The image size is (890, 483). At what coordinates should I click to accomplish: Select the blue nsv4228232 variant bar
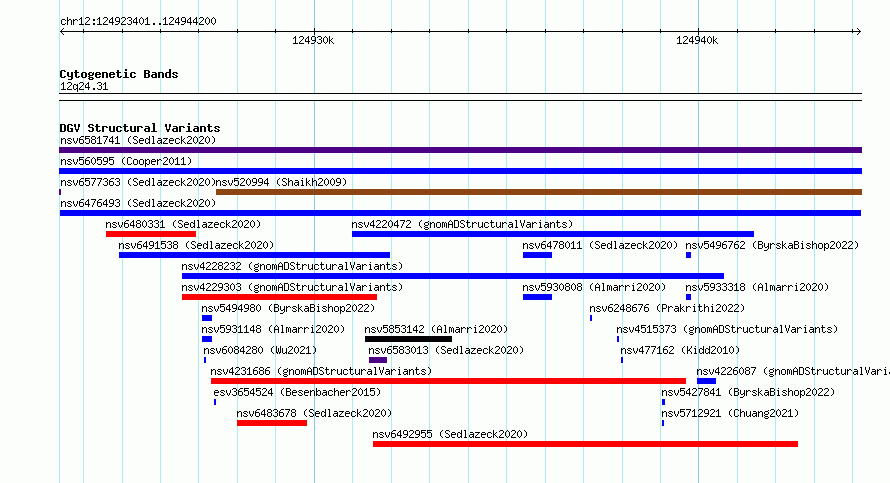(x=453, y=276)
